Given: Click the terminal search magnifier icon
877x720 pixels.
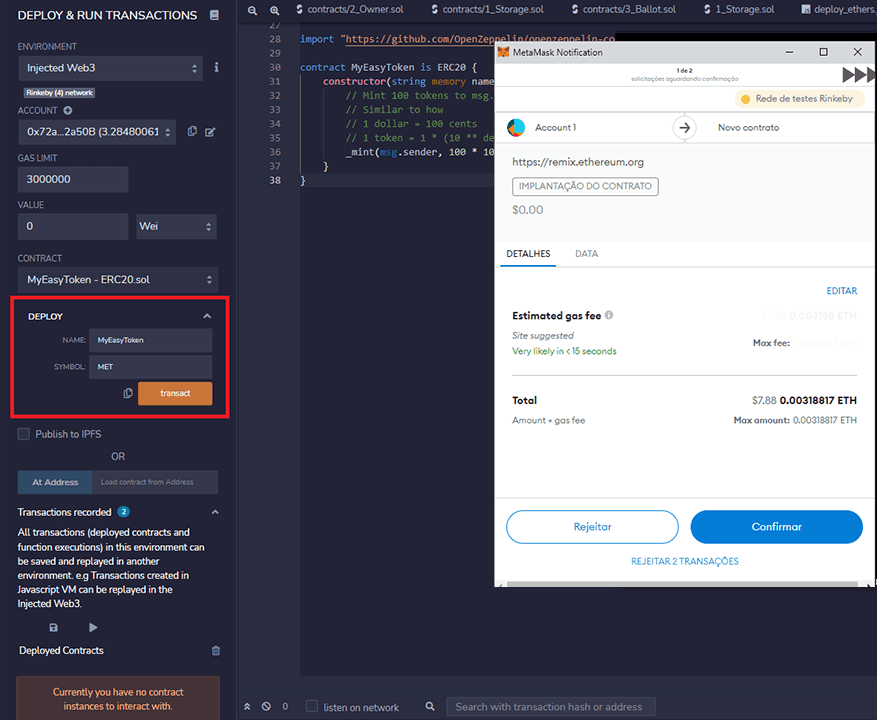Looking at the screenshot, I should click(430, 707).
